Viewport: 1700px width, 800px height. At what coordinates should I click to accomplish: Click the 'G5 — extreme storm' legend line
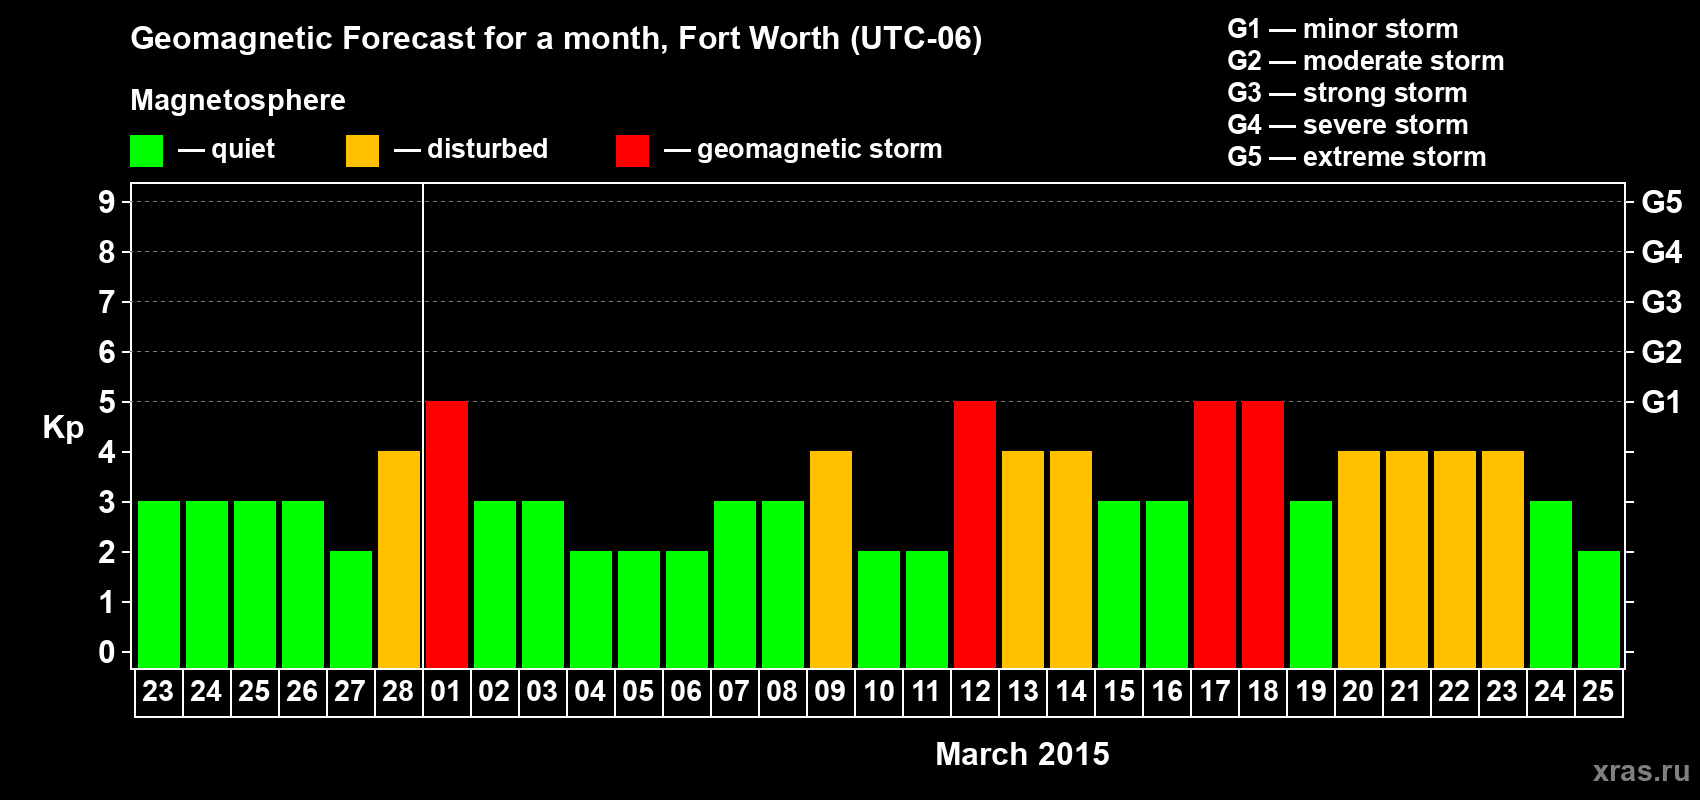click(x=1357, y=157)
